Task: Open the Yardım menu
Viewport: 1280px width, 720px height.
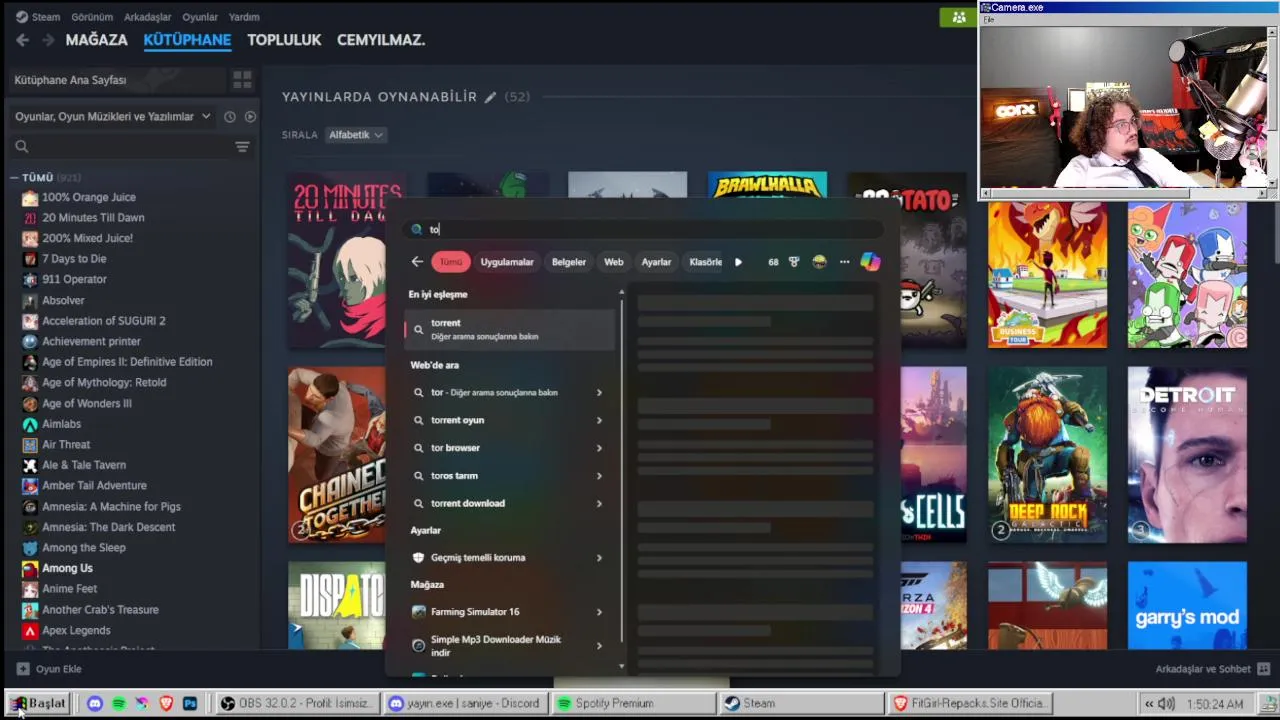Action: point(244,17)
